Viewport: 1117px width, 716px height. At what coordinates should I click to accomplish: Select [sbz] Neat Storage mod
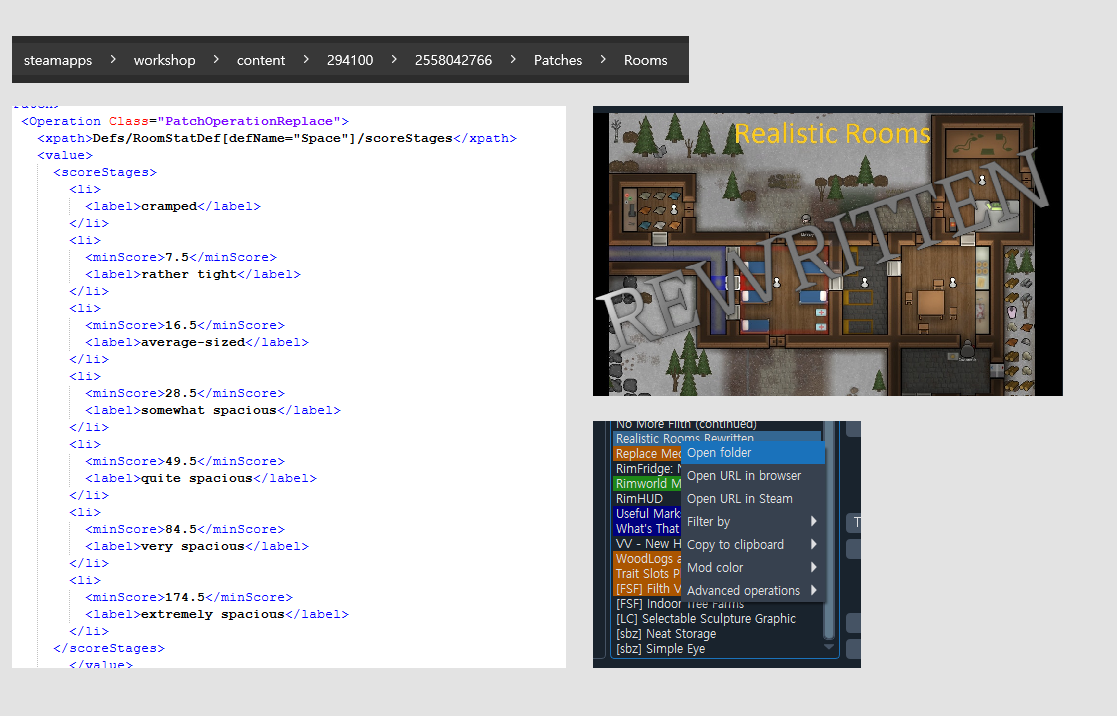click(666, 633)
